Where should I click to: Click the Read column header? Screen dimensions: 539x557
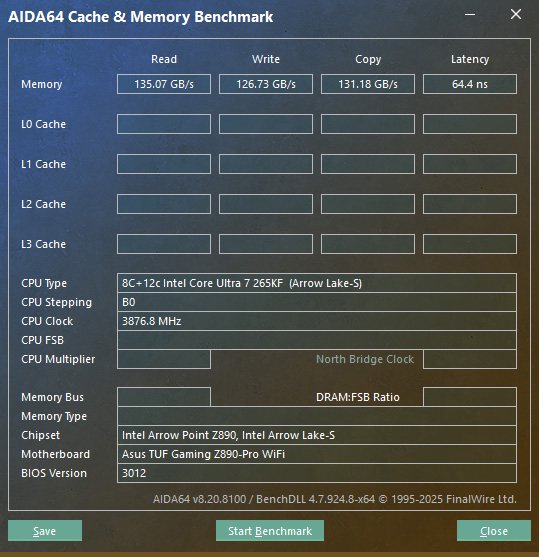click(x=164, y=59)
